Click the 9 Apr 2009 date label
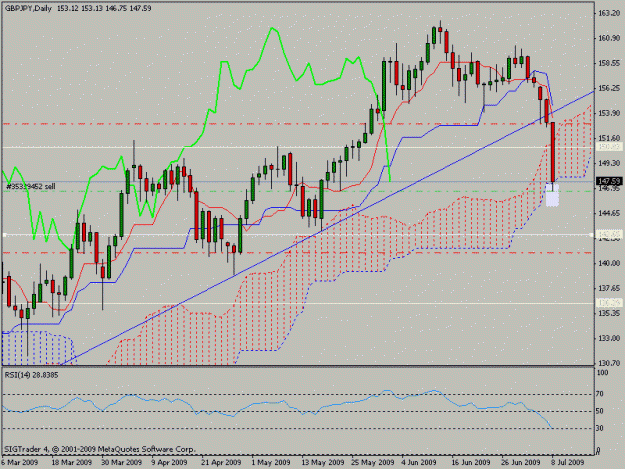Viewport: 625px width, 469px height. pyautogui.click(x=169, y=462)
